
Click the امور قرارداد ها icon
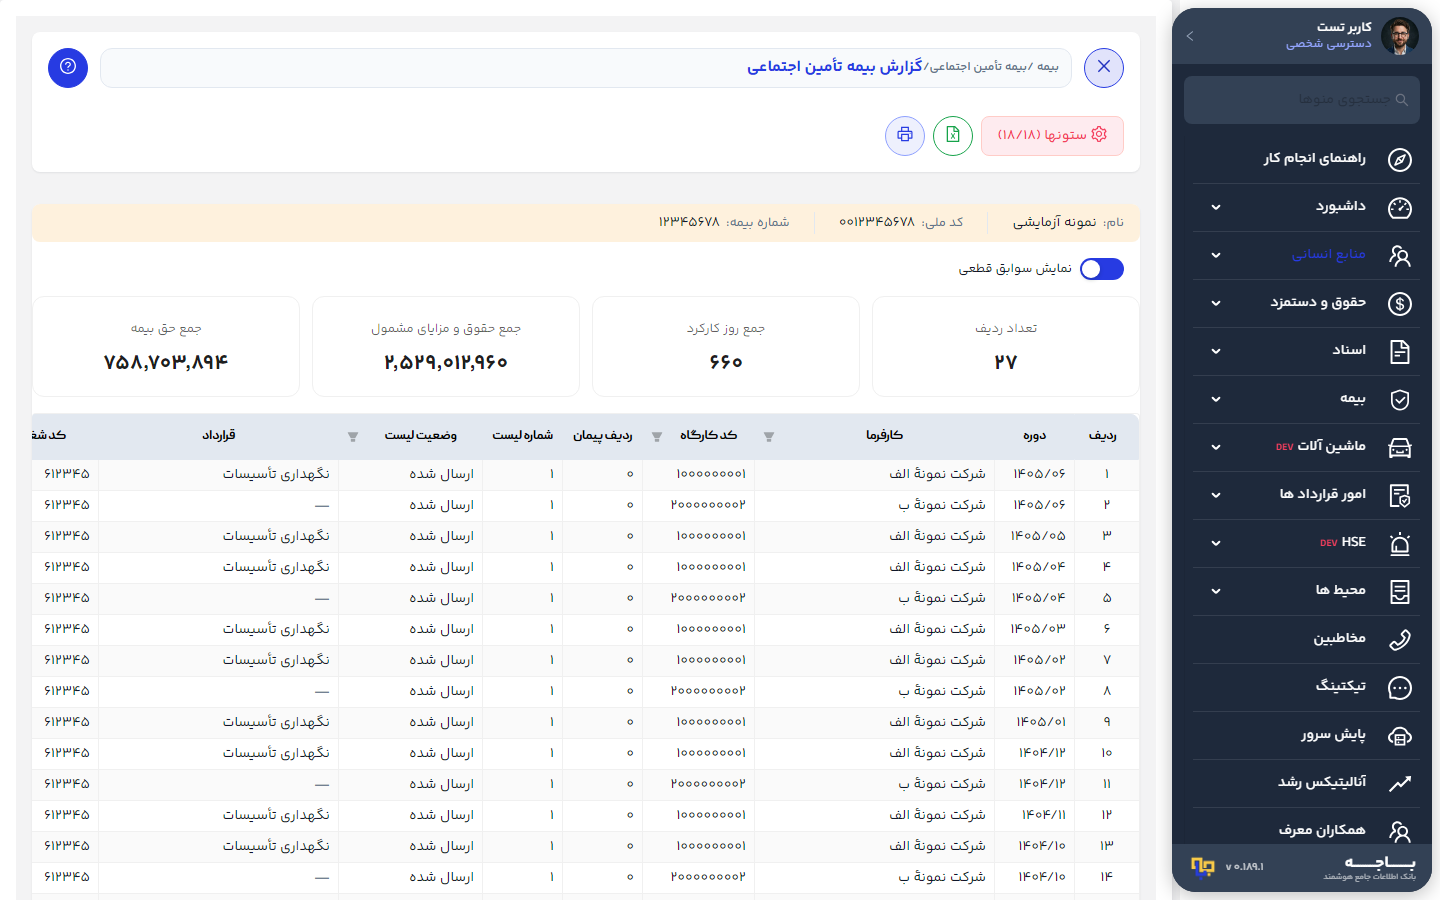1400,495
